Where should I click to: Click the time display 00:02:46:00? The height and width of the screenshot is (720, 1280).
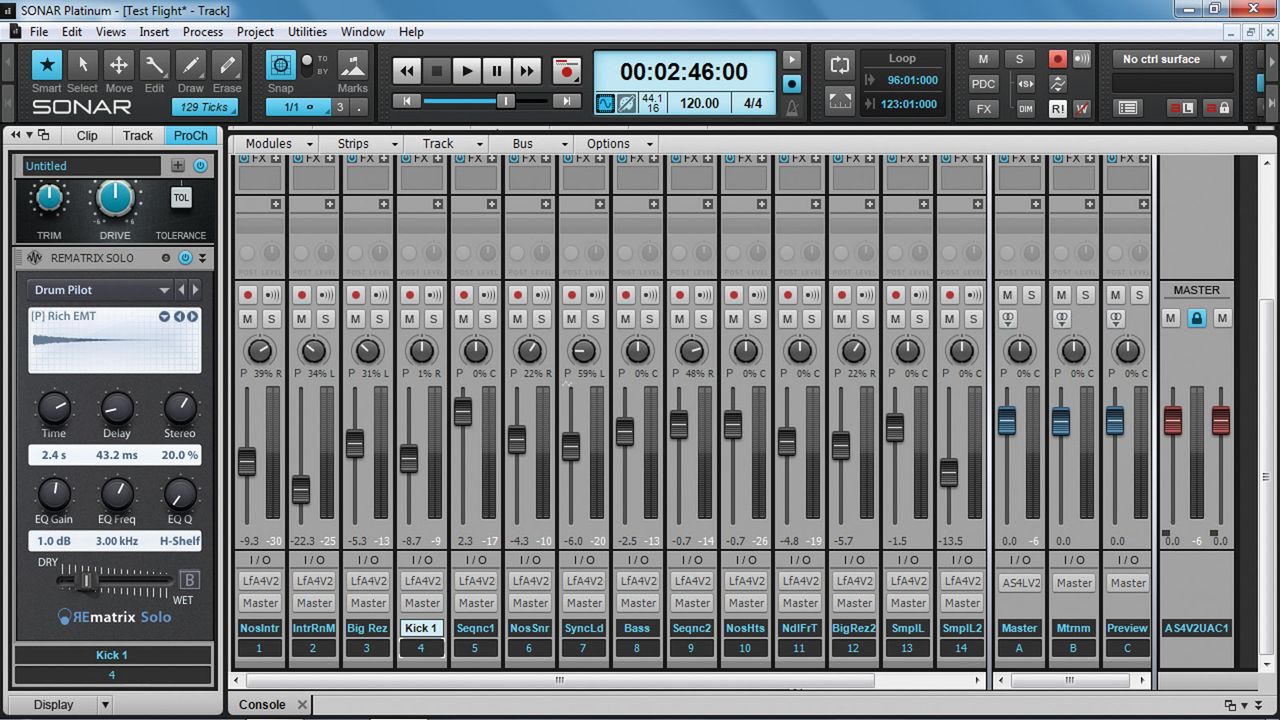684,72
